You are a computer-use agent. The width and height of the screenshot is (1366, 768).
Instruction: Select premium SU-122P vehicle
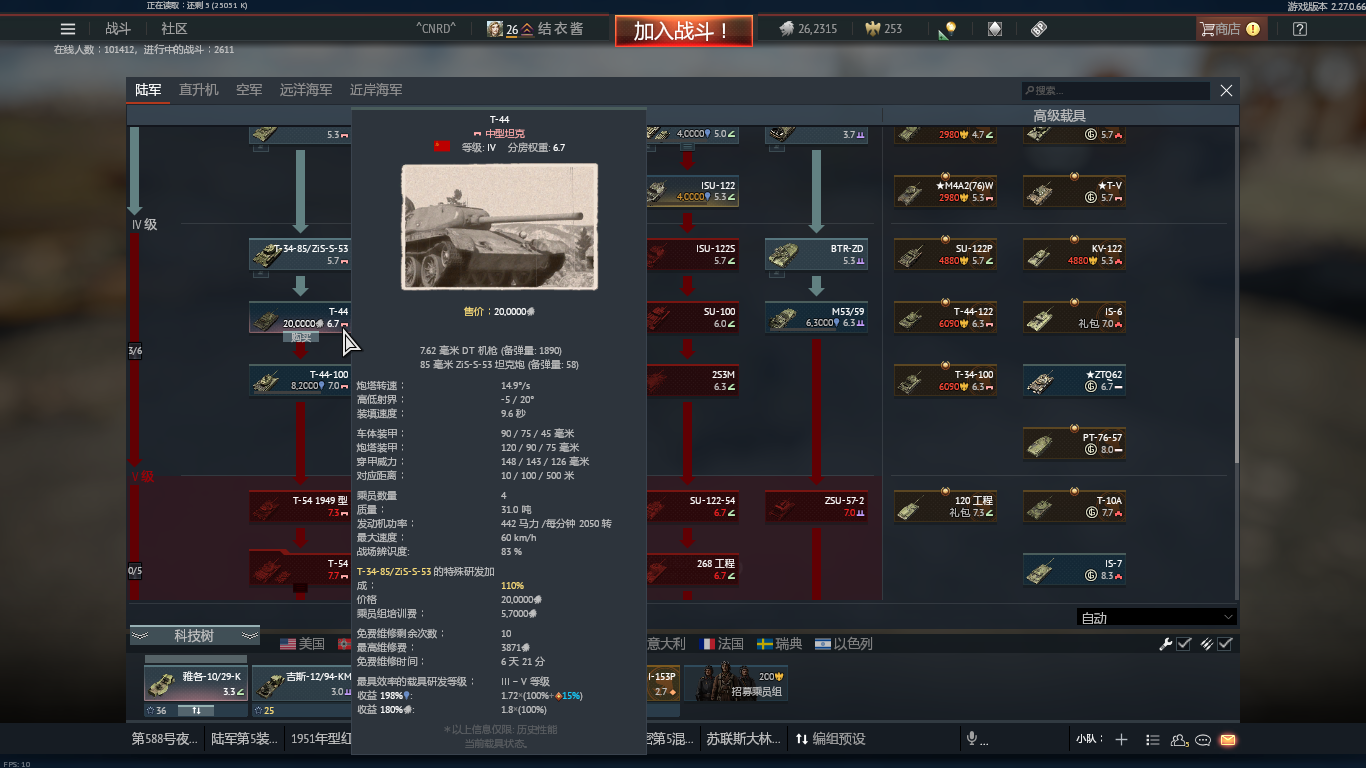pos(945,254)
